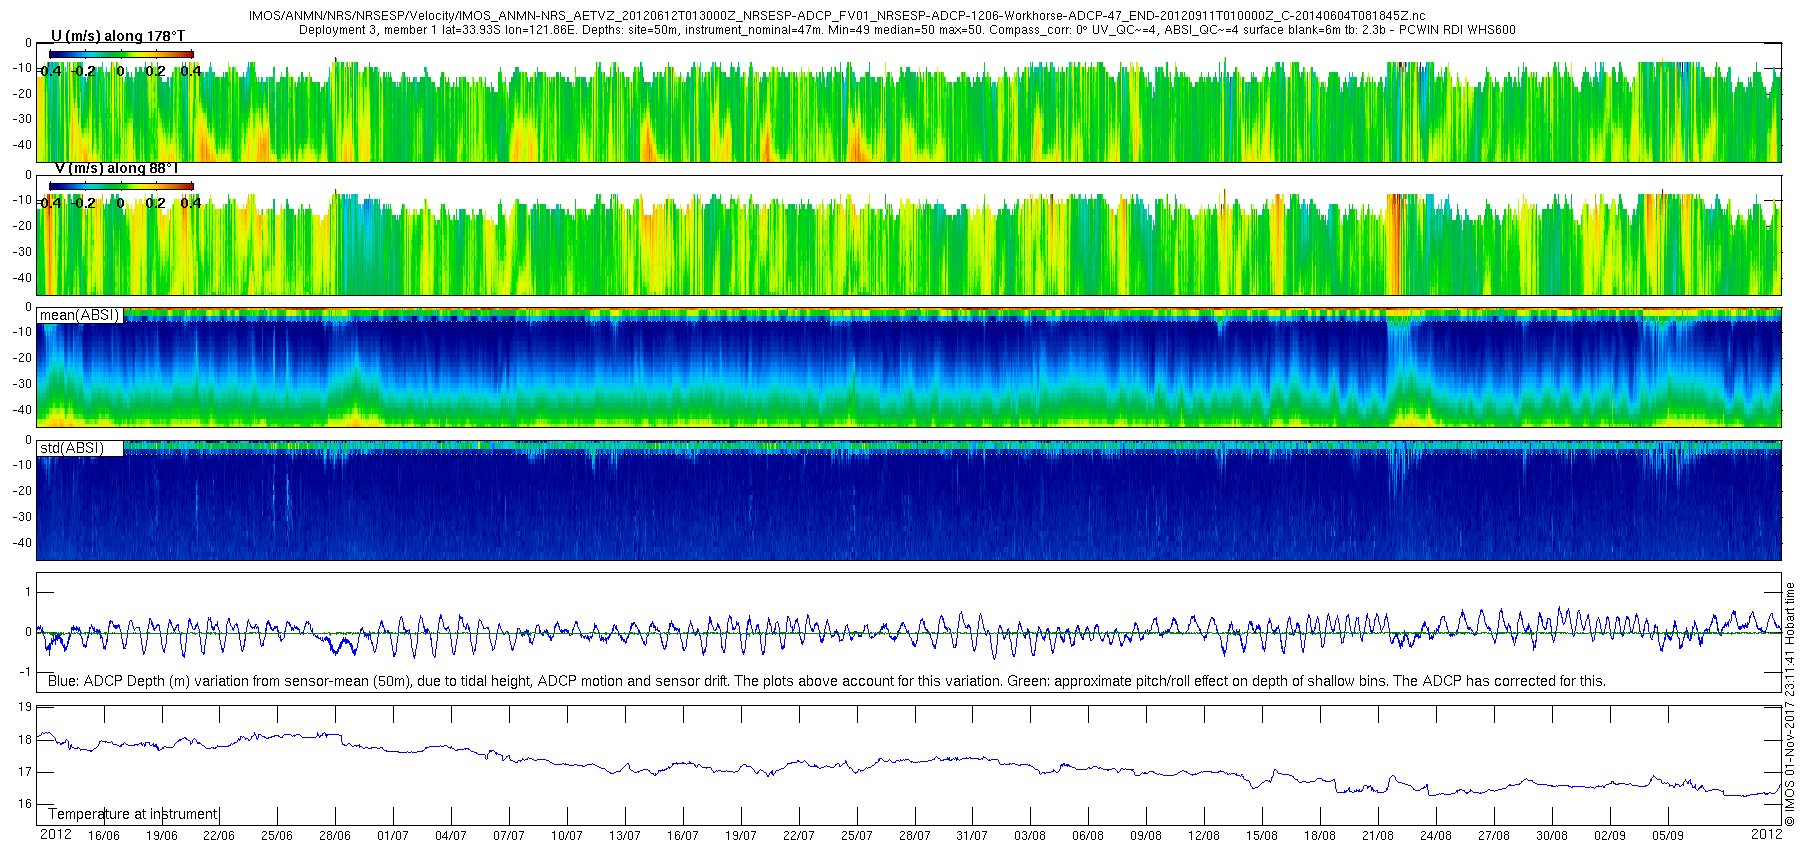Click the 25/07 date tick label
This screenshot has height=850, width=1800.
coord(857,836)
